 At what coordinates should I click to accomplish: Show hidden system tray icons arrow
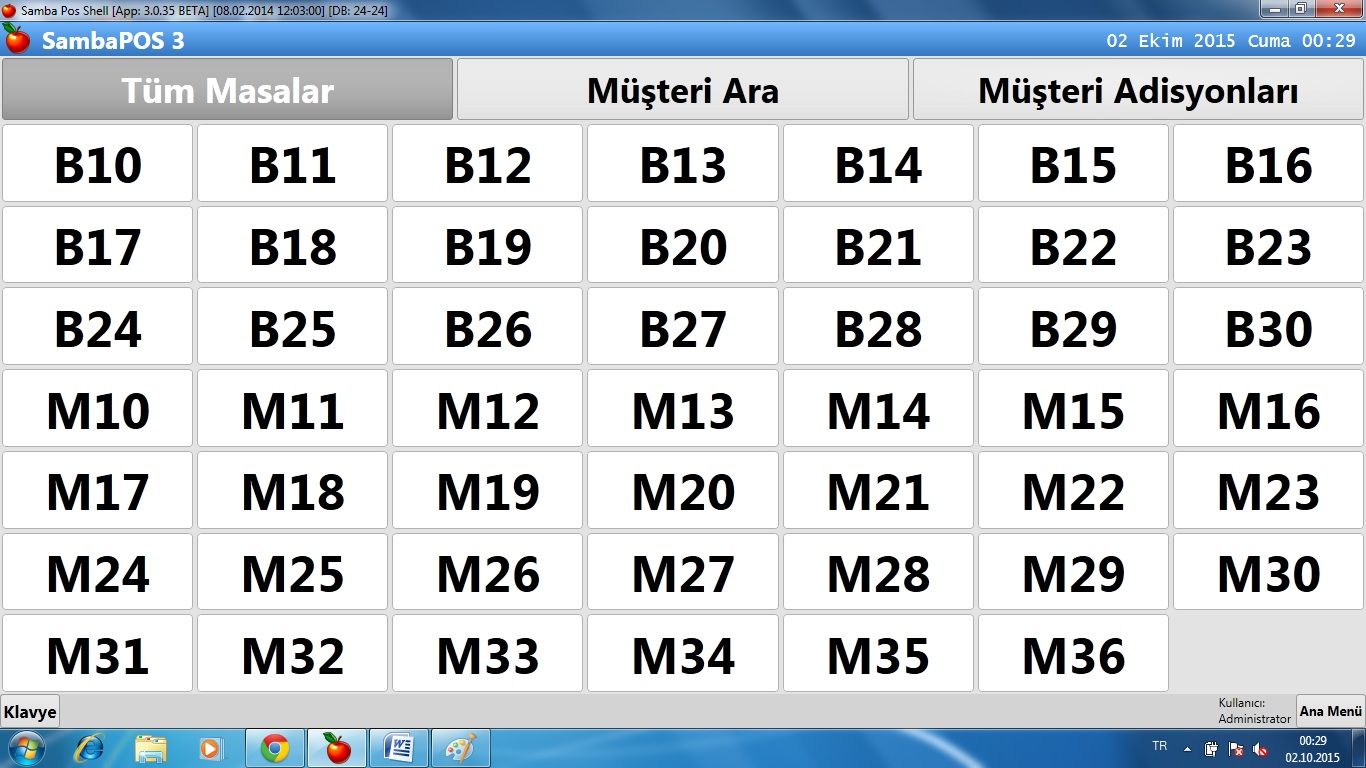(1187, 748)
